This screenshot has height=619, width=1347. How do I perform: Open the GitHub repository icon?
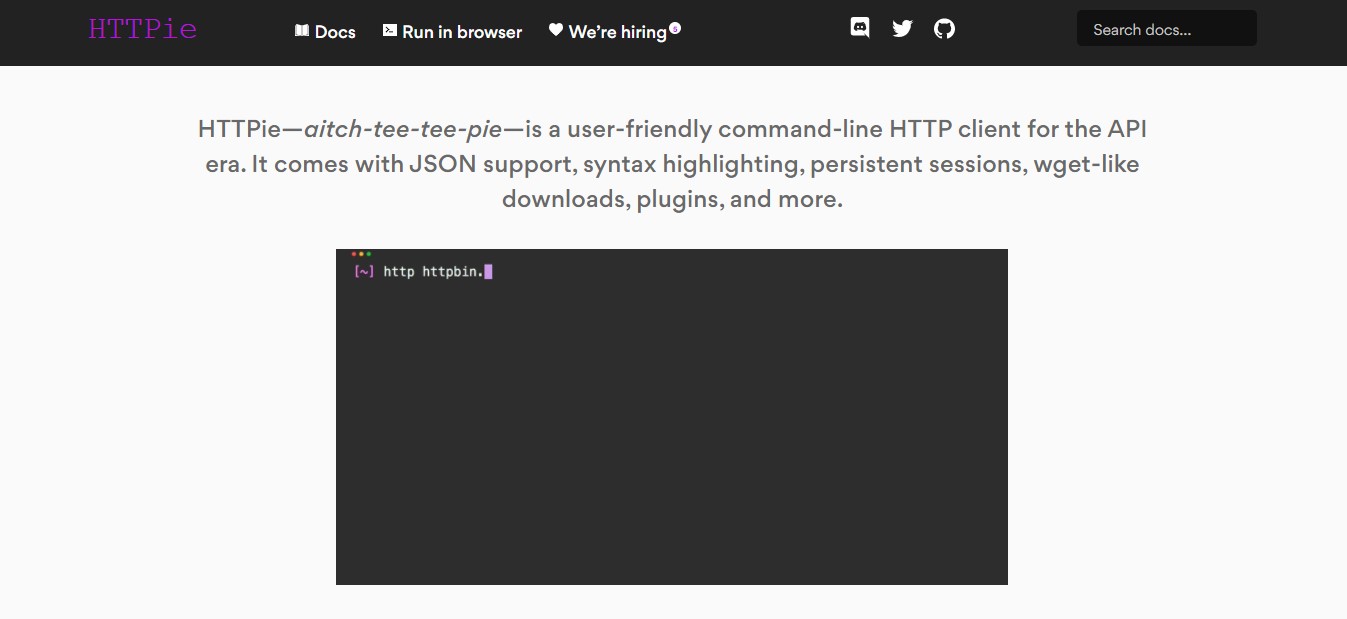coord(944,28)
